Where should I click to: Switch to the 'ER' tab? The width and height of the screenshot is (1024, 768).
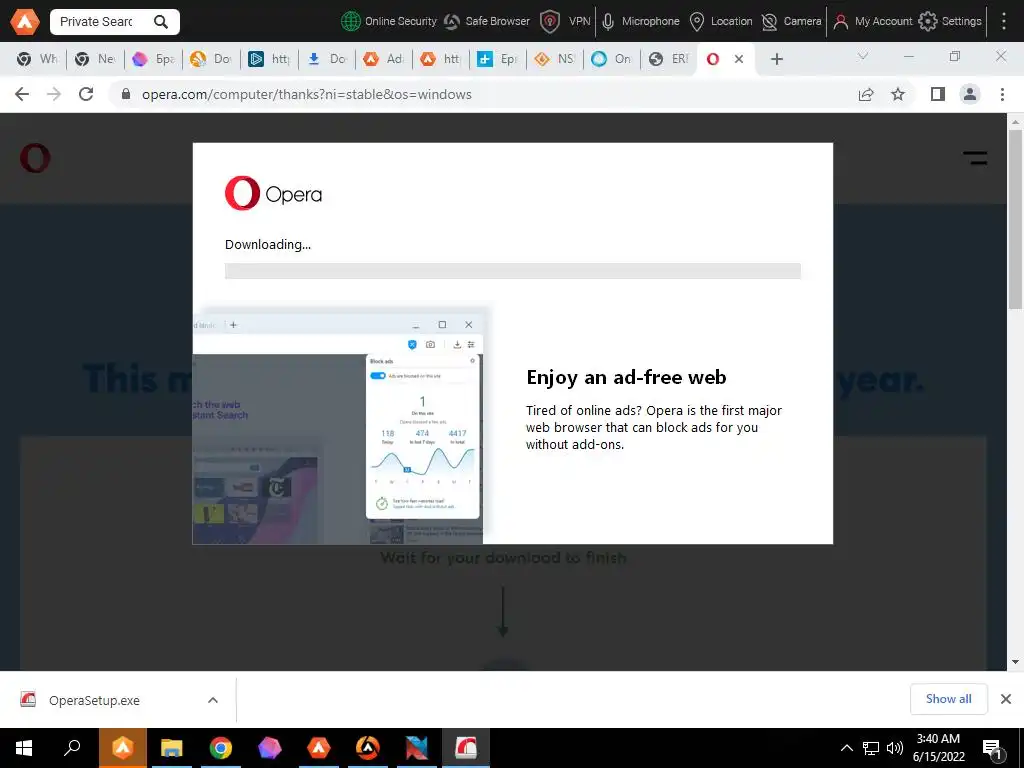click(669, 59)
